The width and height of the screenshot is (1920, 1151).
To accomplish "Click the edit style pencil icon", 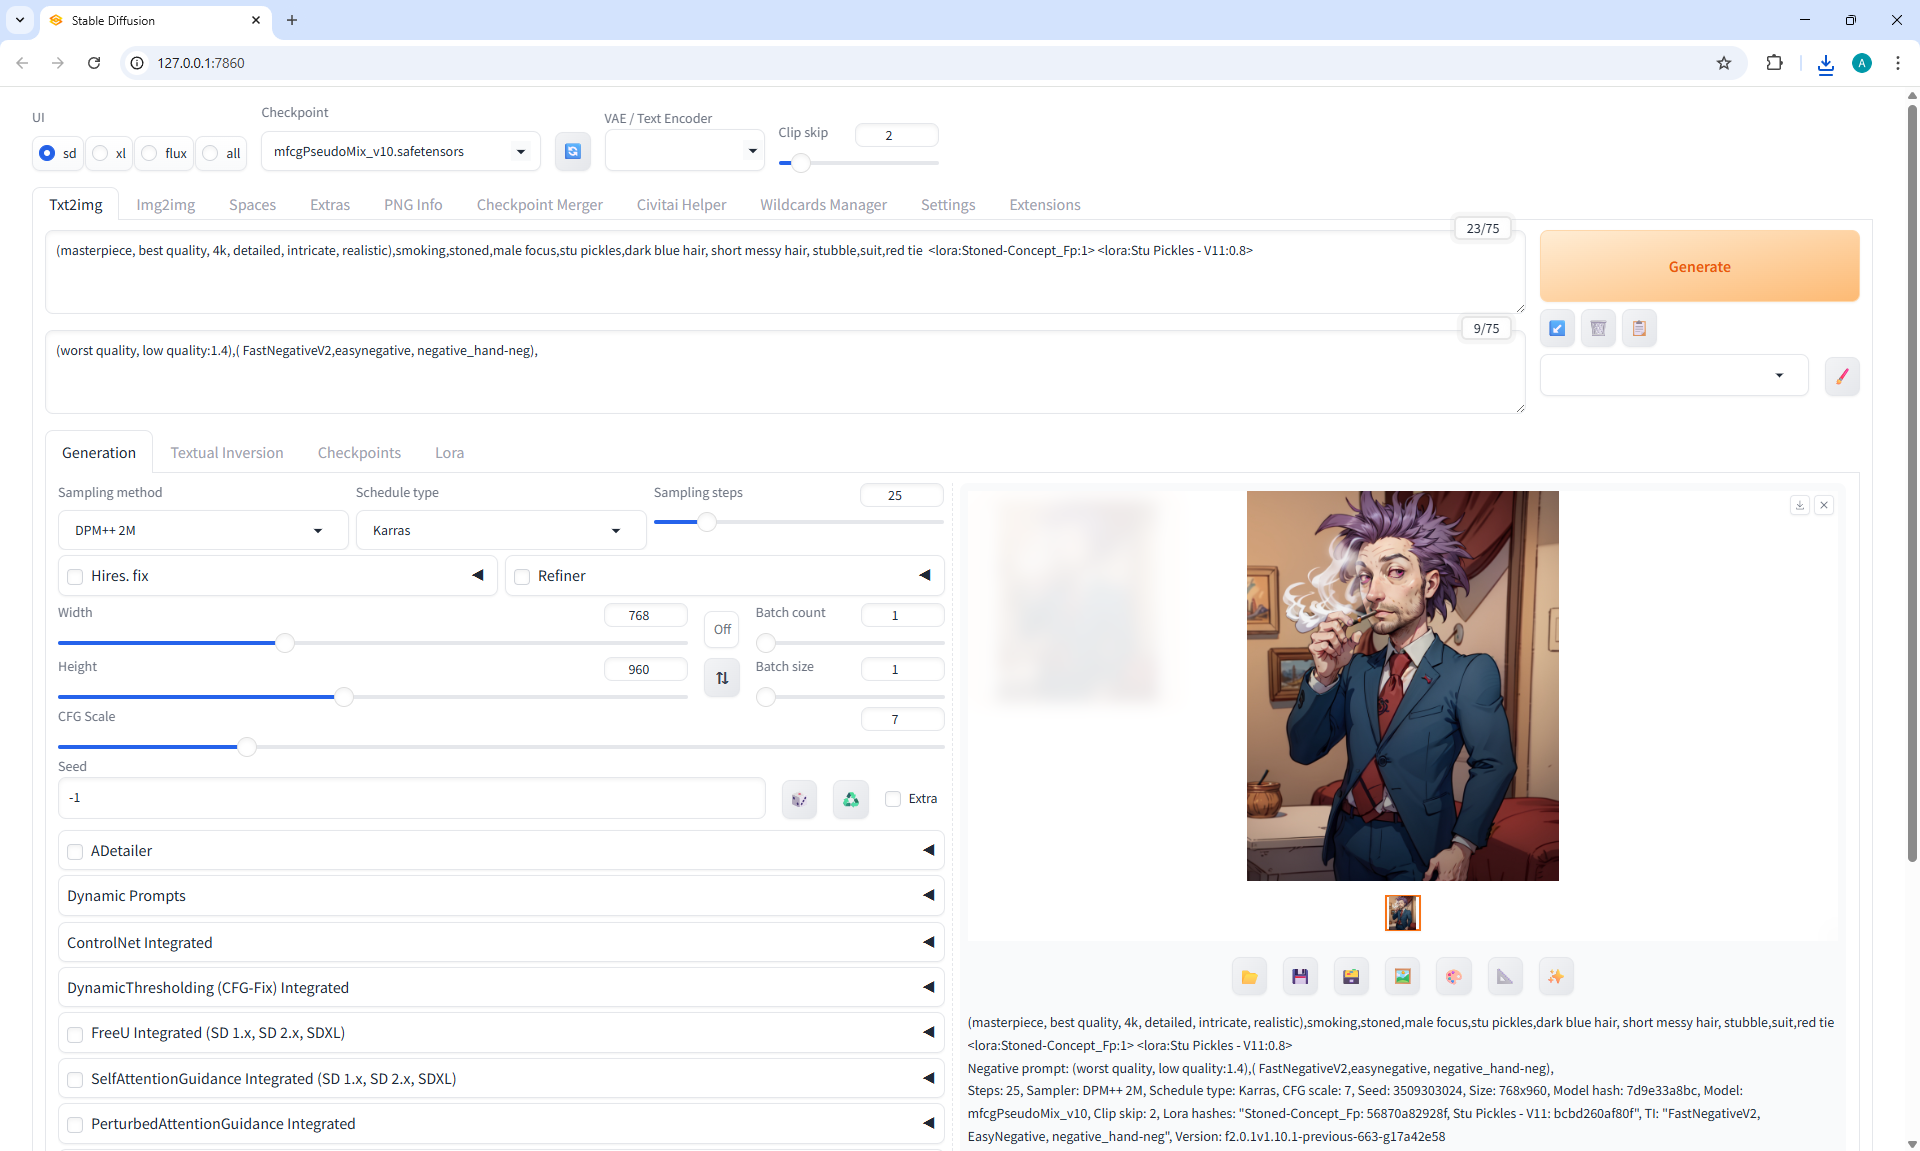I will 1841,377.
